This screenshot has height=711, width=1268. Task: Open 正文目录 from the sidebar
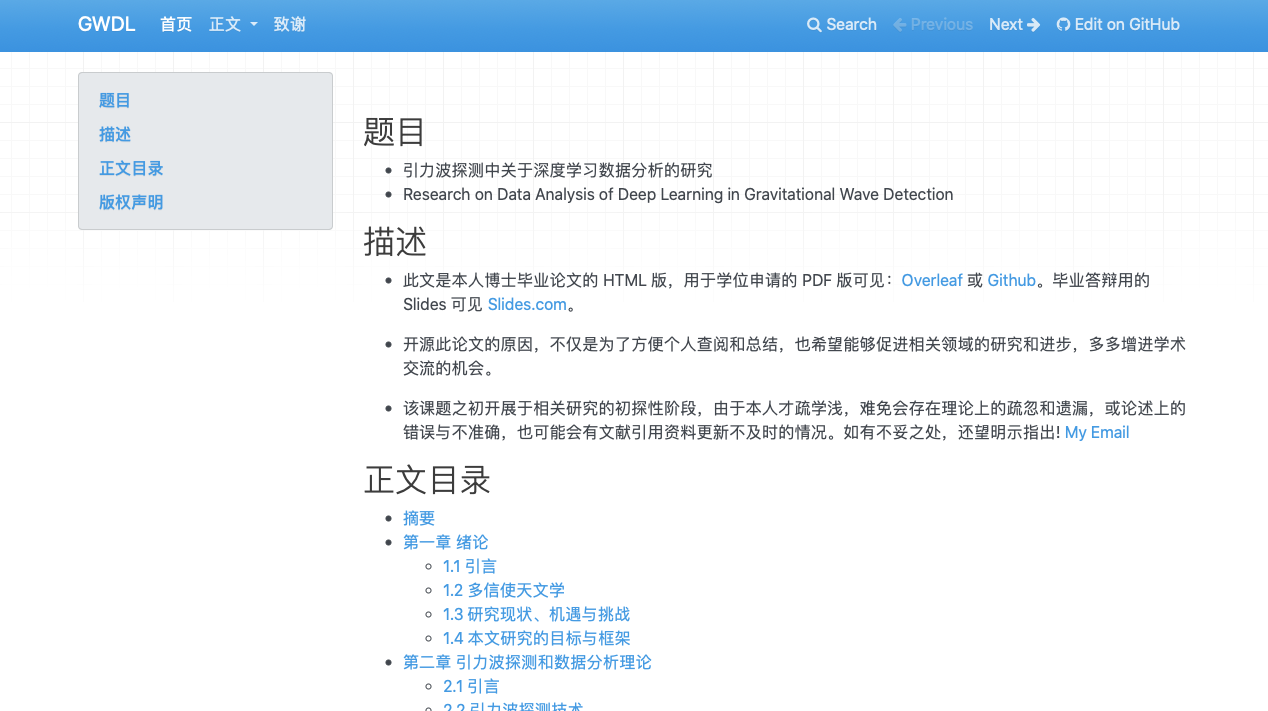pos(131,168)
